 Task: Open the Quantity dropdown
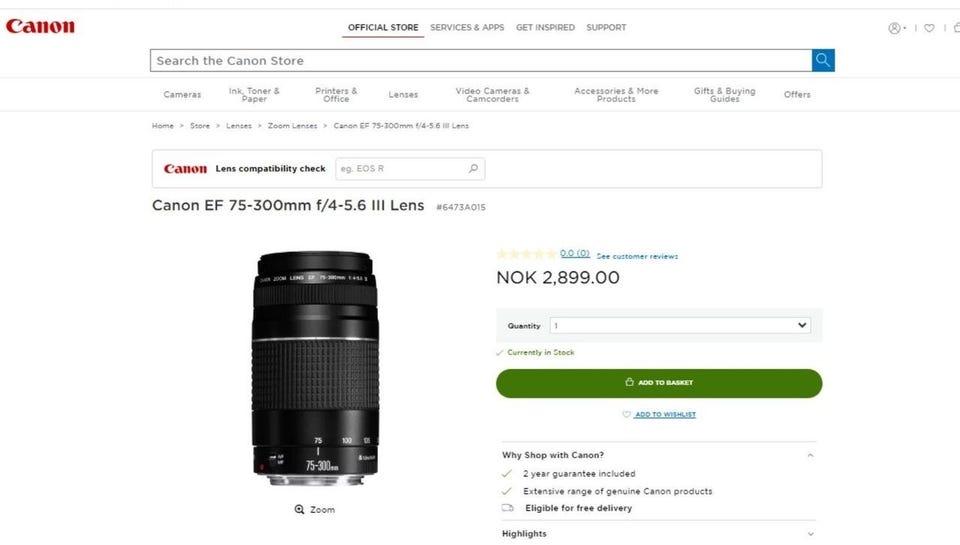point(680,325)
